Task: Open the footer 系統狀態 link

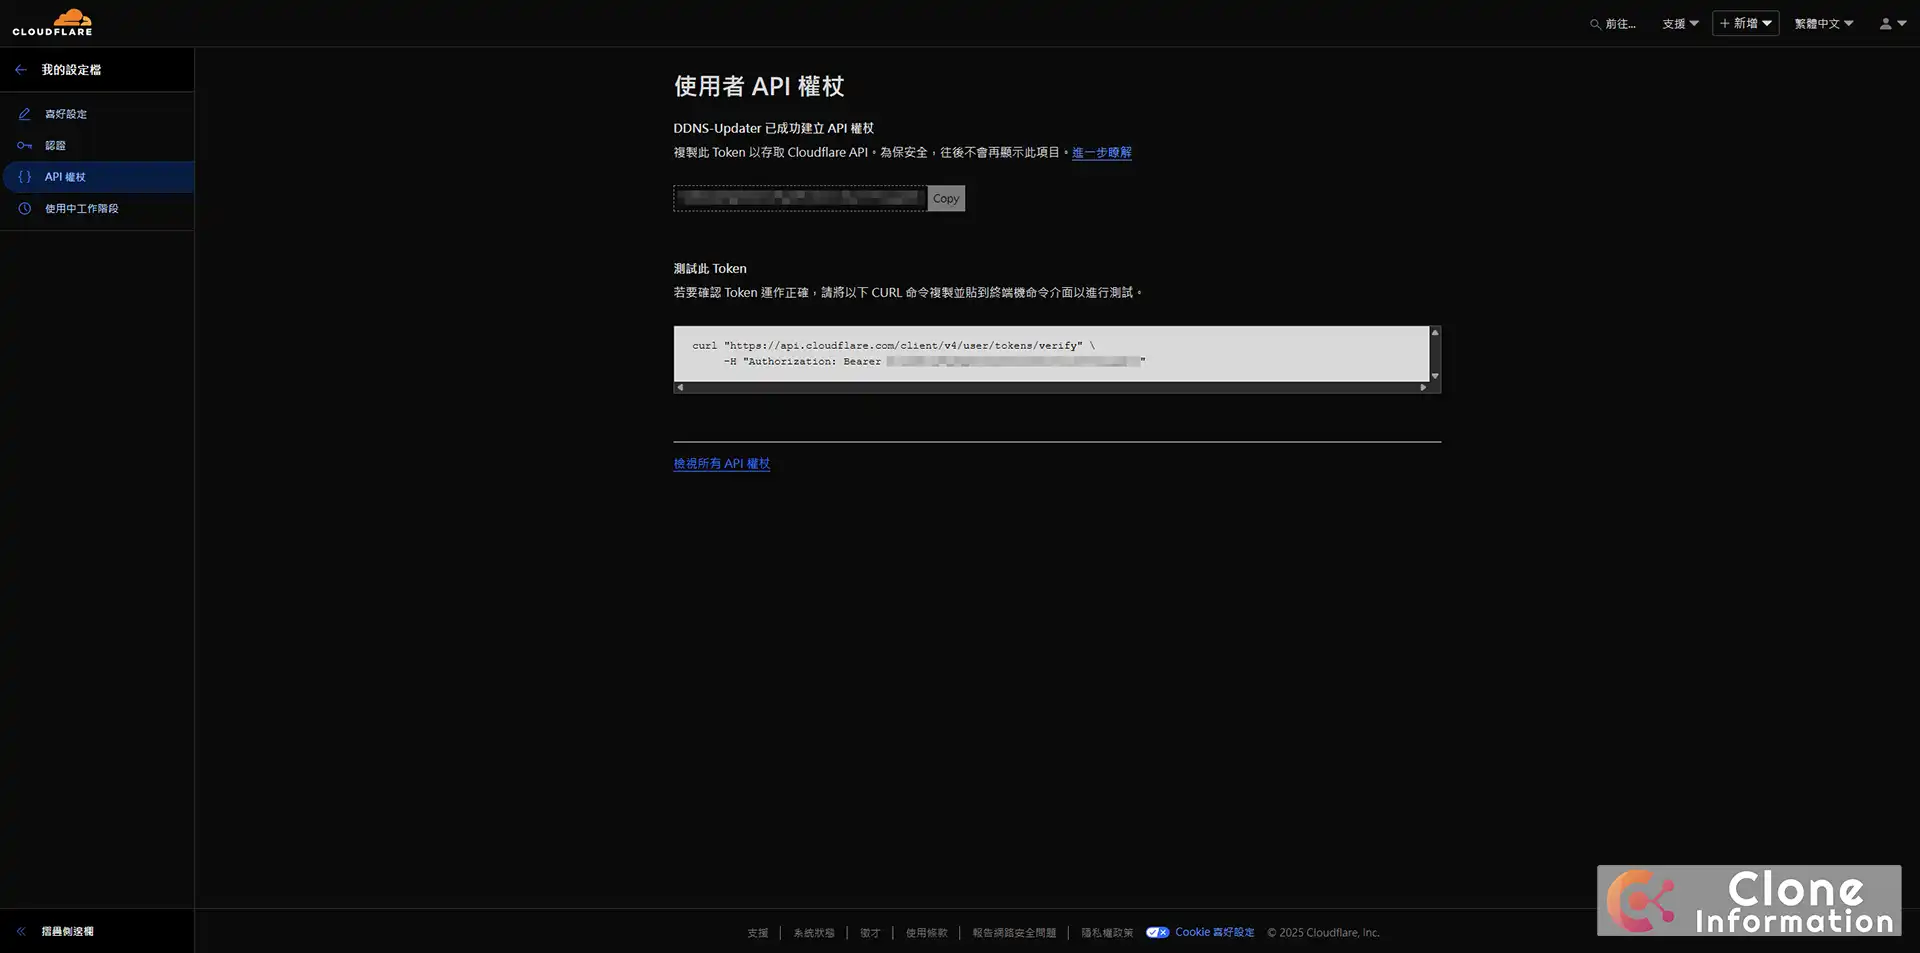Action: pos(813,933)
